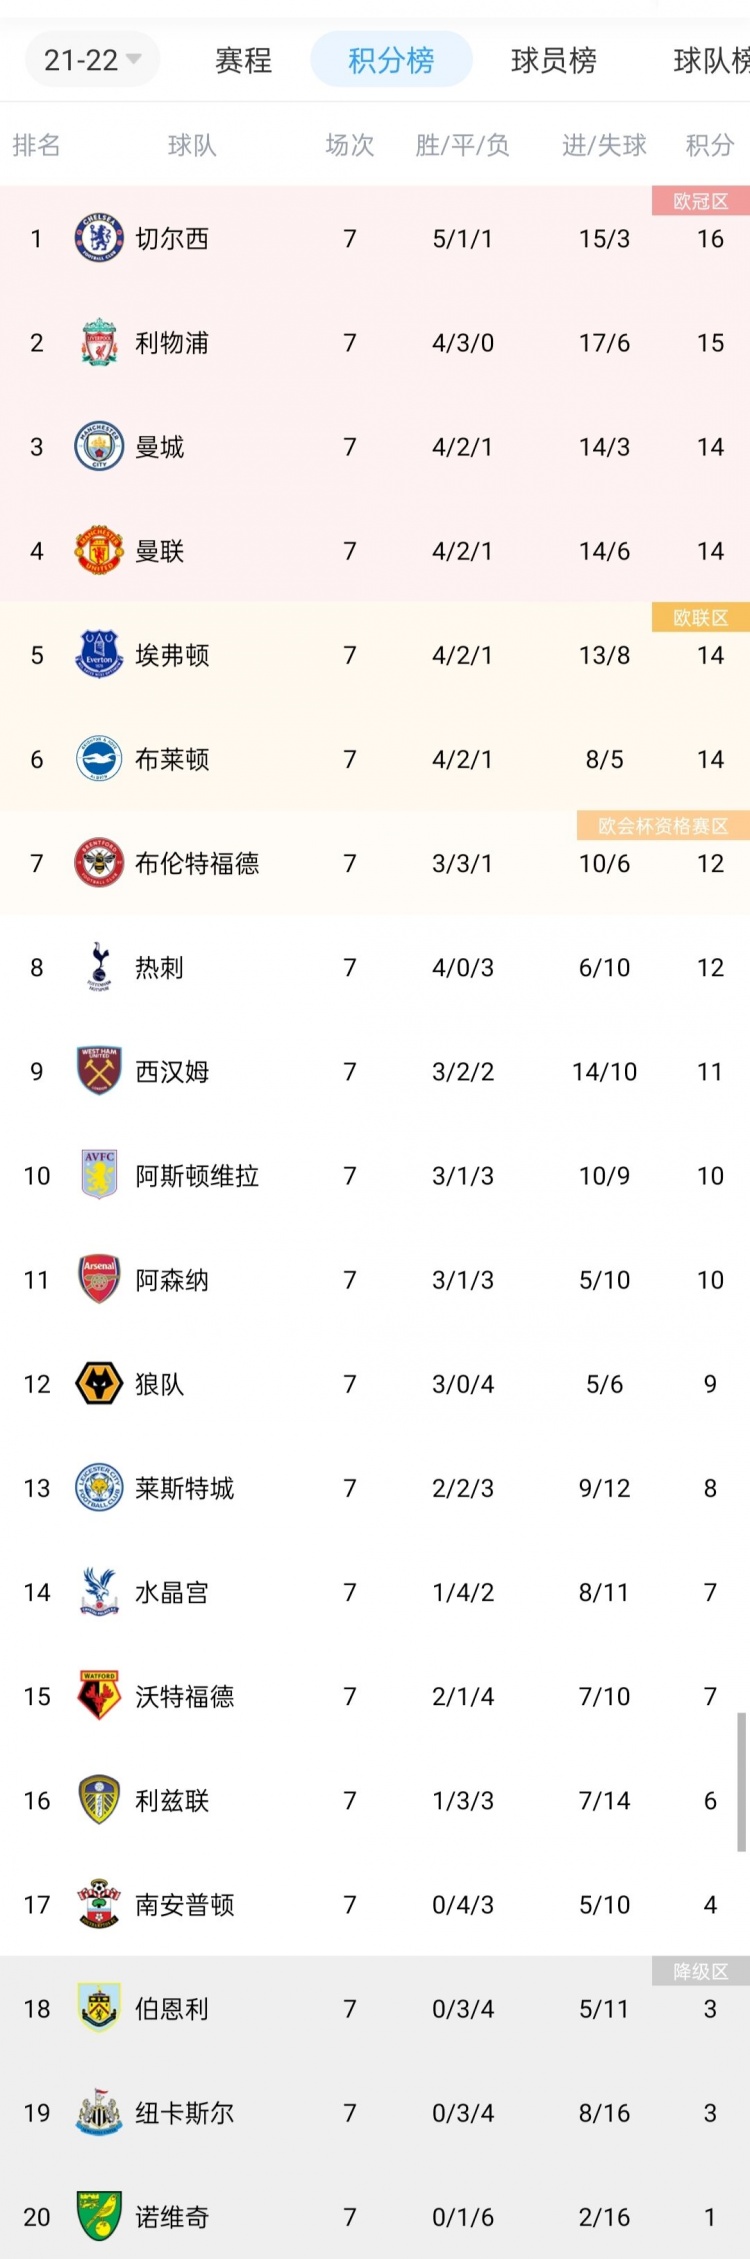Select the Everton crest icon
The image size is (750, 2259).
[x=99, y=654]
